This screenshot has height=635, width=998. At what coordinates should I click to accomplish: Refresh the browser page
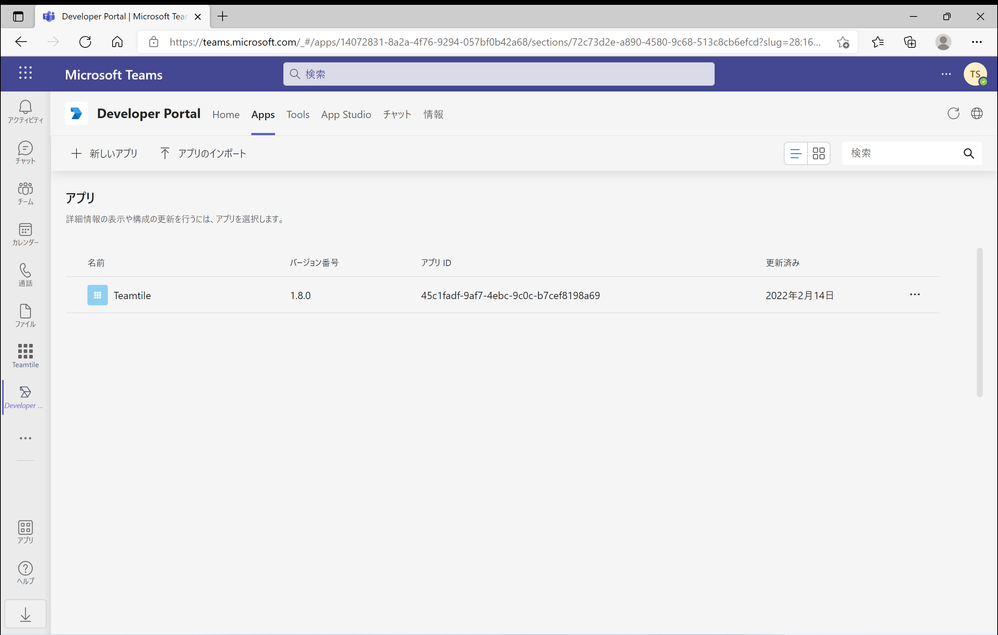85,42
